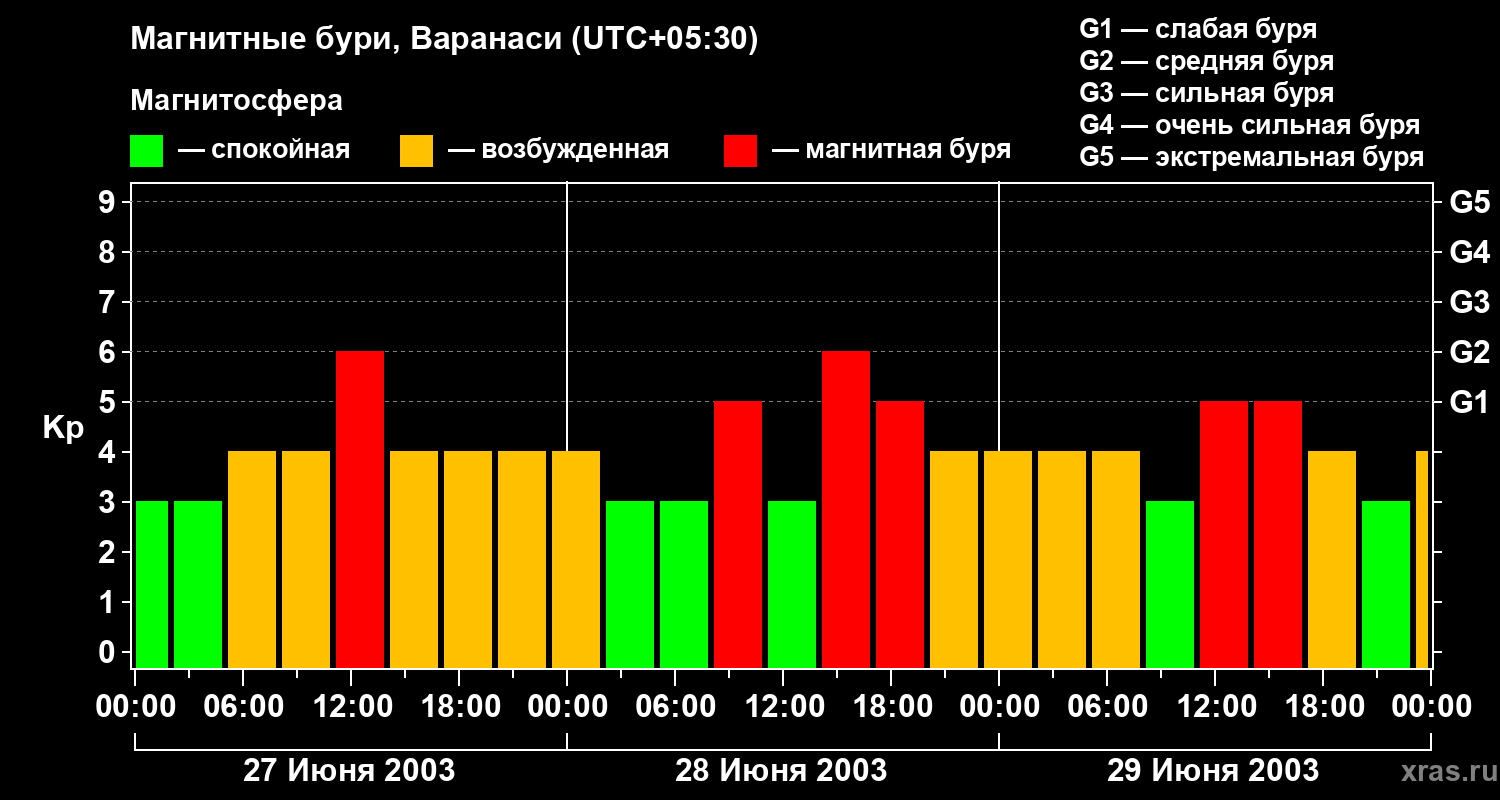Viewport: 1500px width, 800px height.
Task: Click the G5 right-axis label at Kp 9
Action: (x=1469, y=202)
